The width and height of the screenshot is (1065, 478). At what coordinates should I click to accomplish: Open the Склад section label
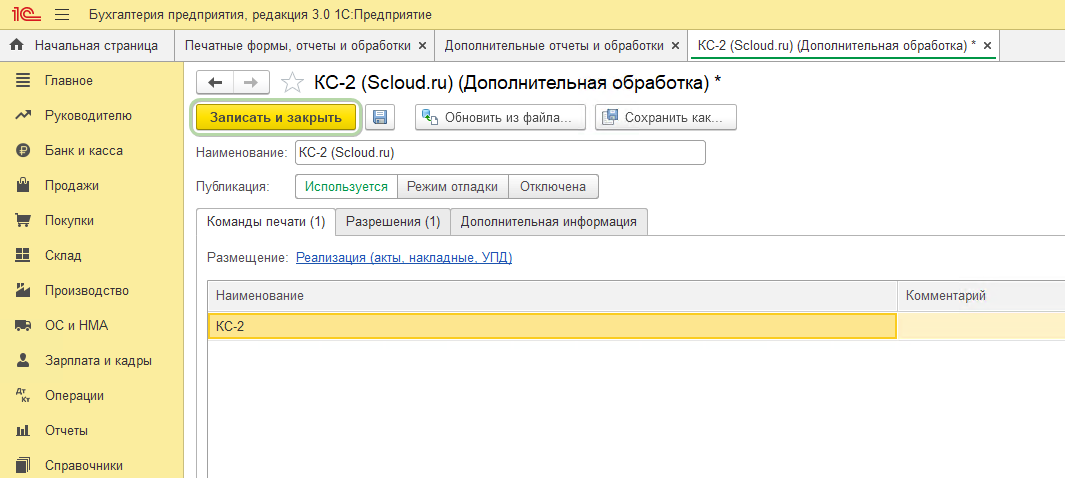tap(63, 256)
